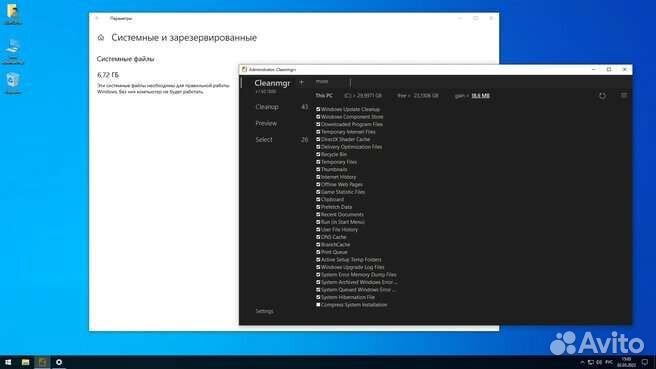Uncheck Recent Documents checkbox

[x=318, y=215]
